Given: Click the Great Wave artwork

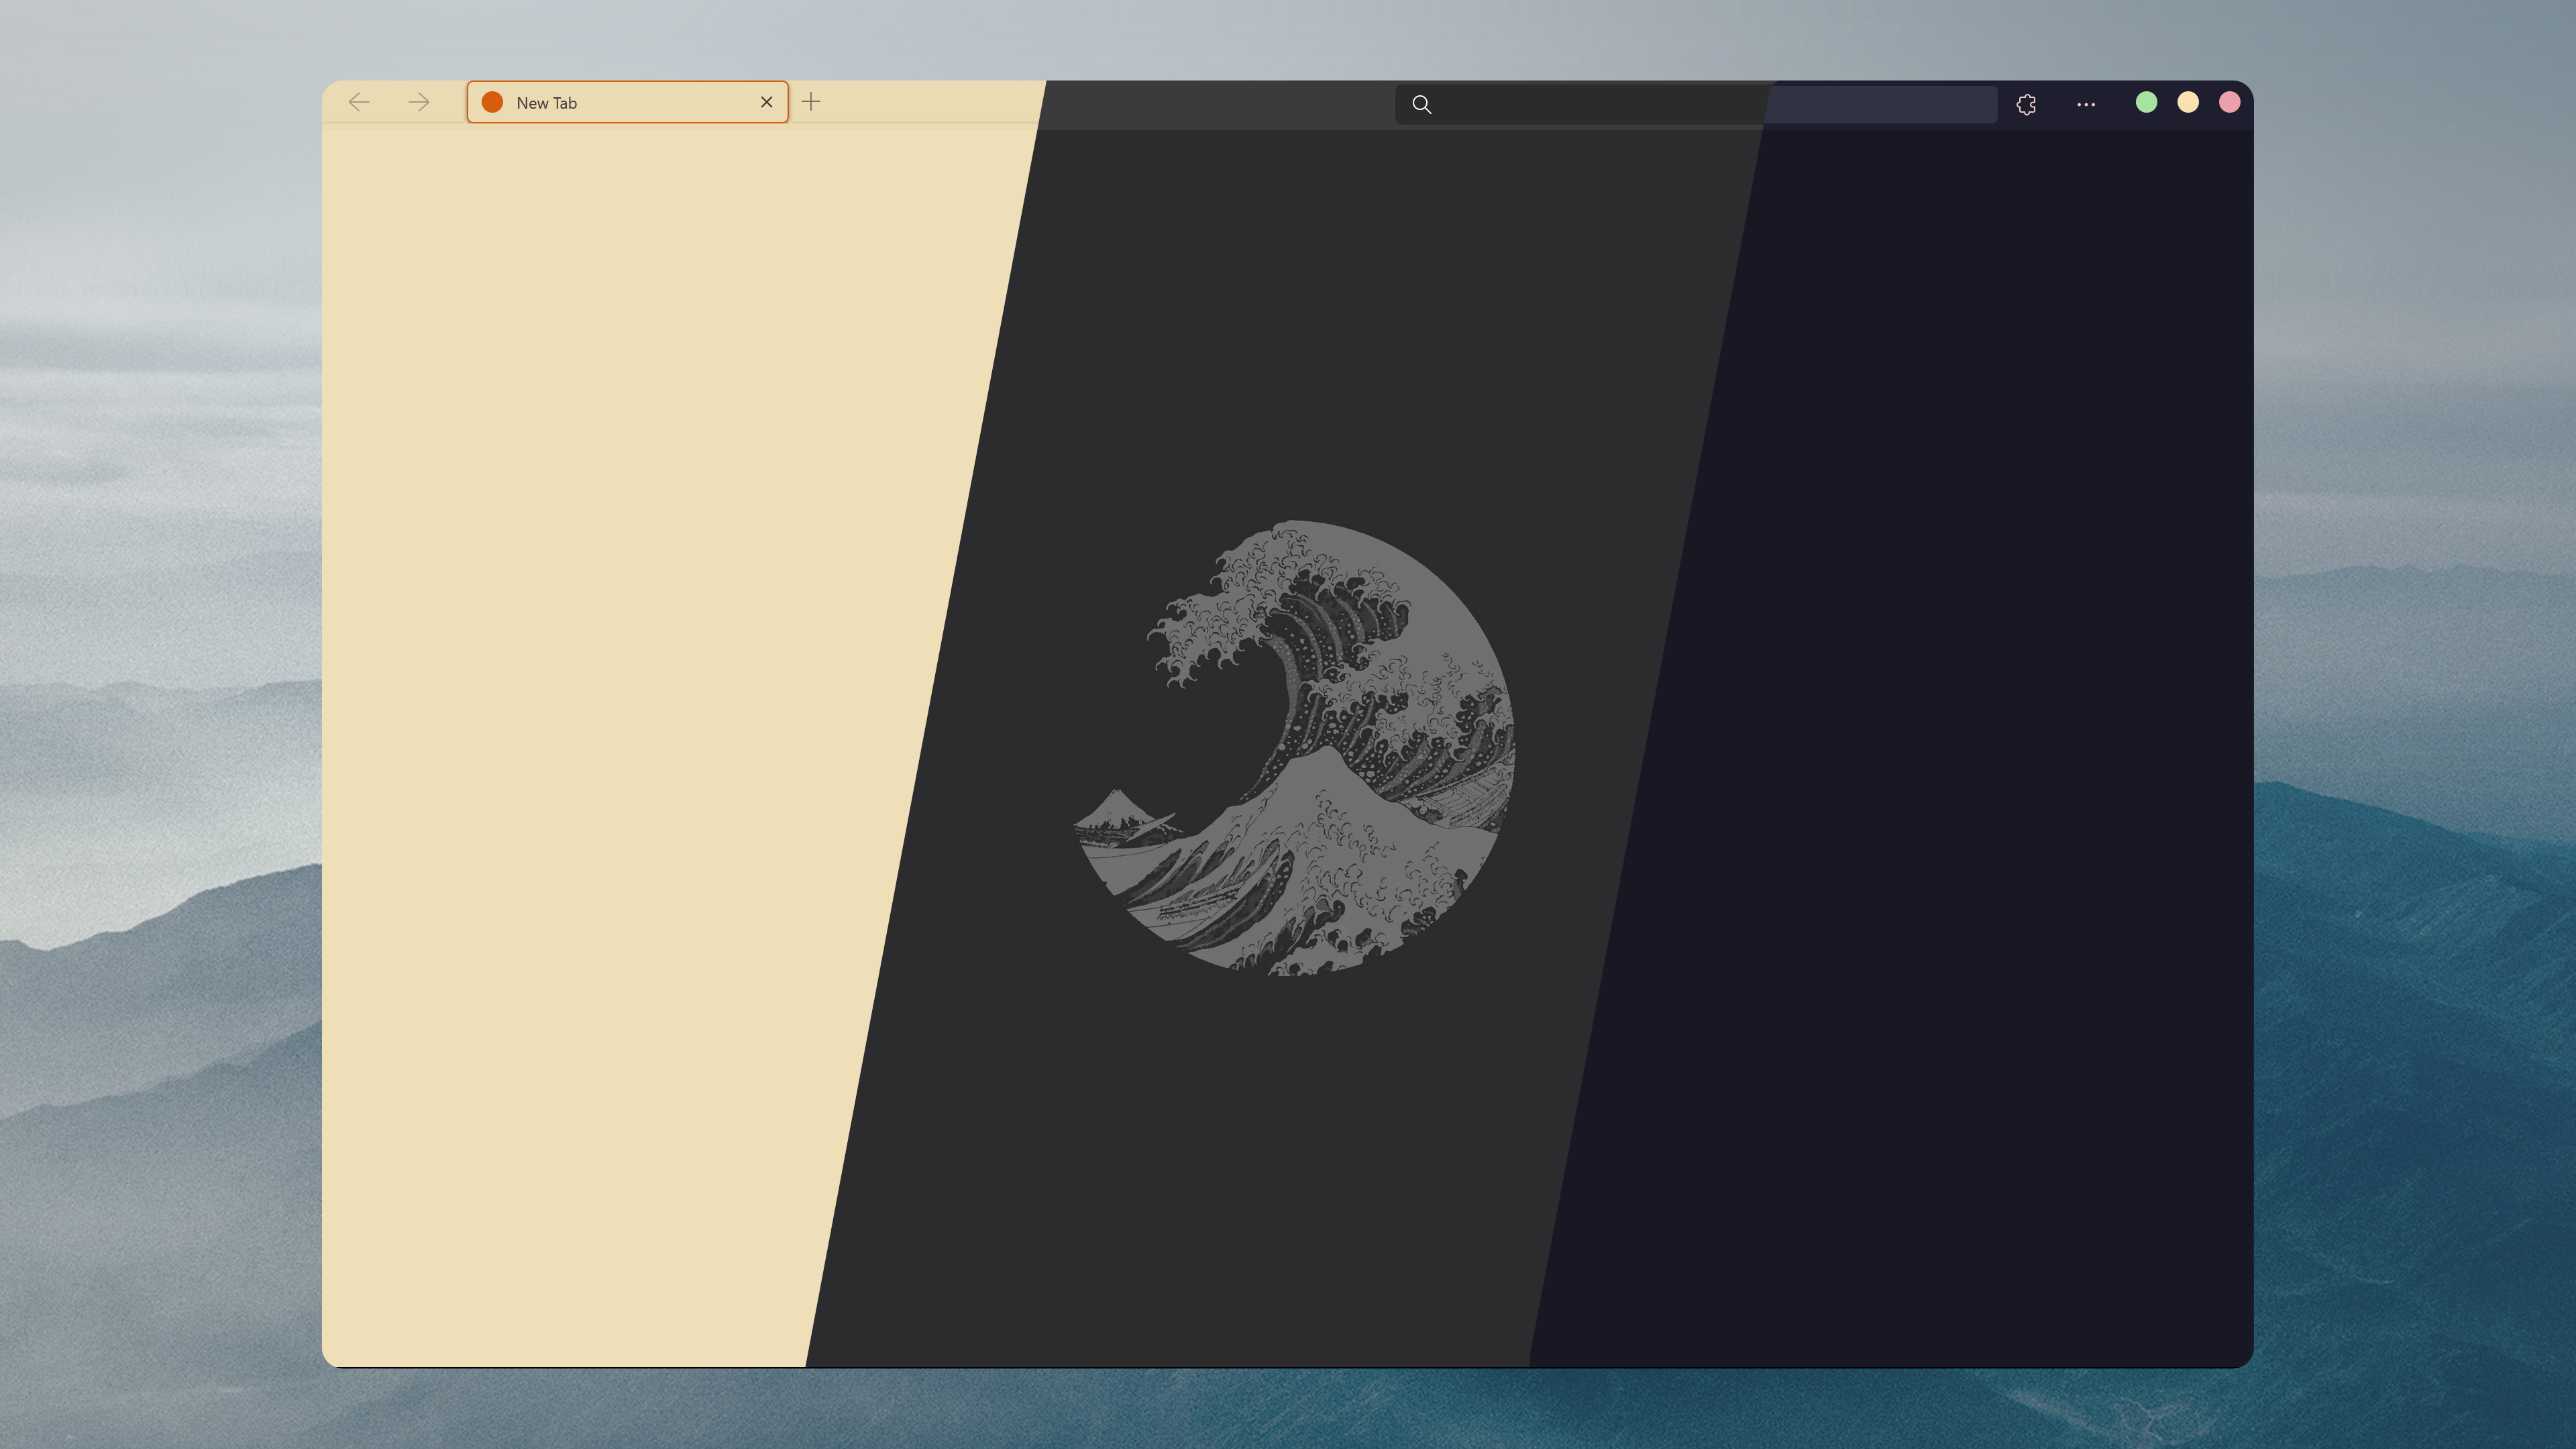Looking at the screenshot, I should coord(1294,748).
